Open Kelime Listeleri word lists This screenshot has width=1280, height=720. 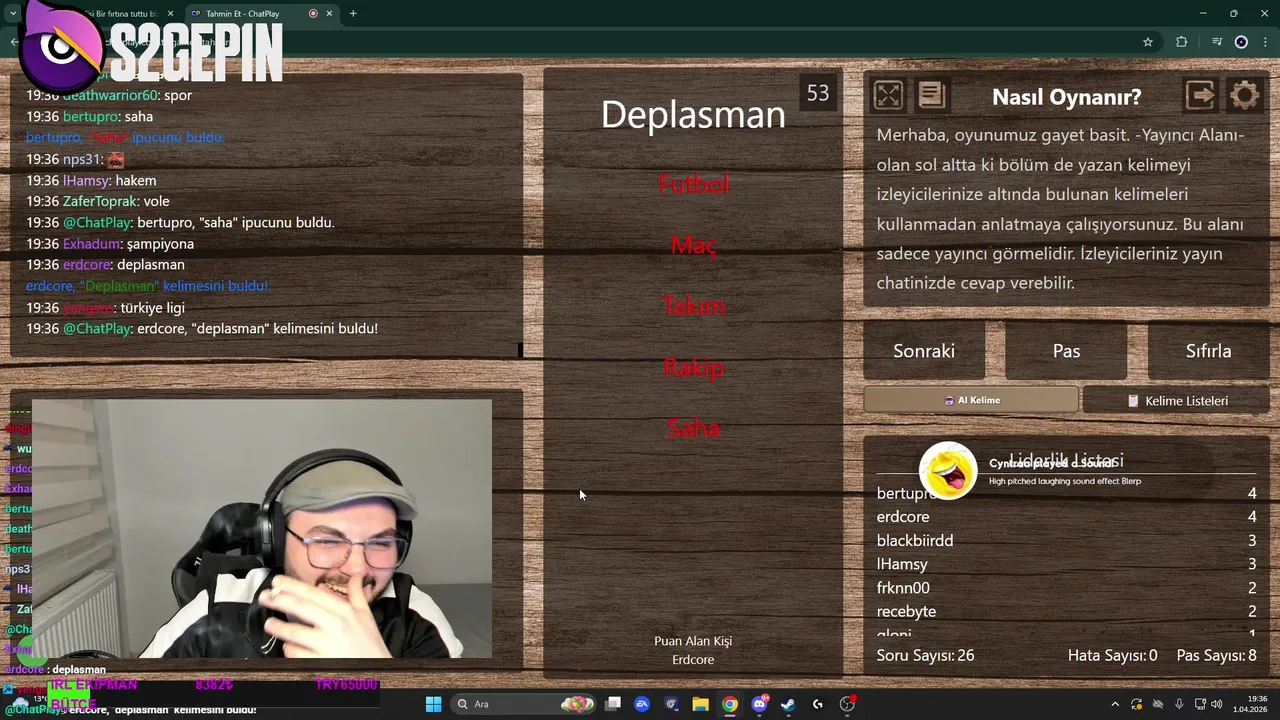1176,401
